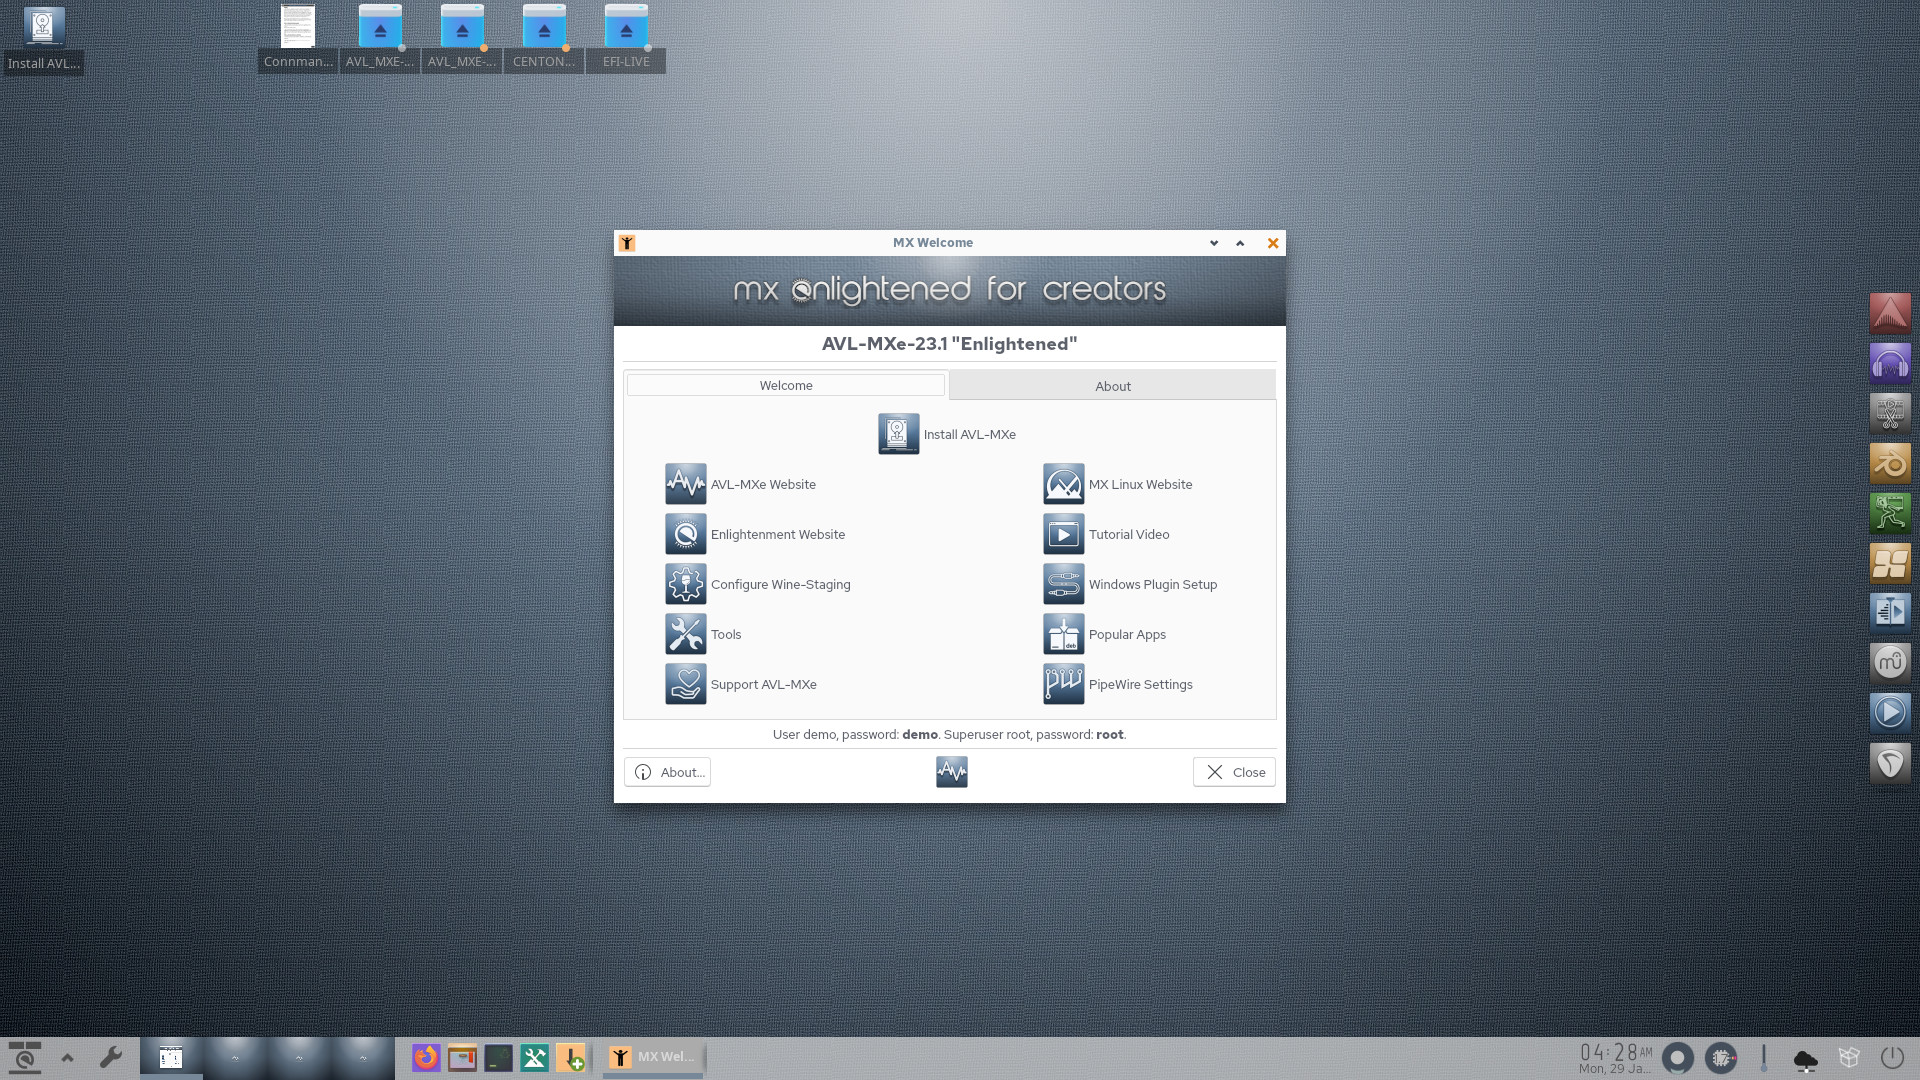1920x1080 pixels.
Task: Launch Firefox from the taskbar
Action: click(x=426, y=1057)
